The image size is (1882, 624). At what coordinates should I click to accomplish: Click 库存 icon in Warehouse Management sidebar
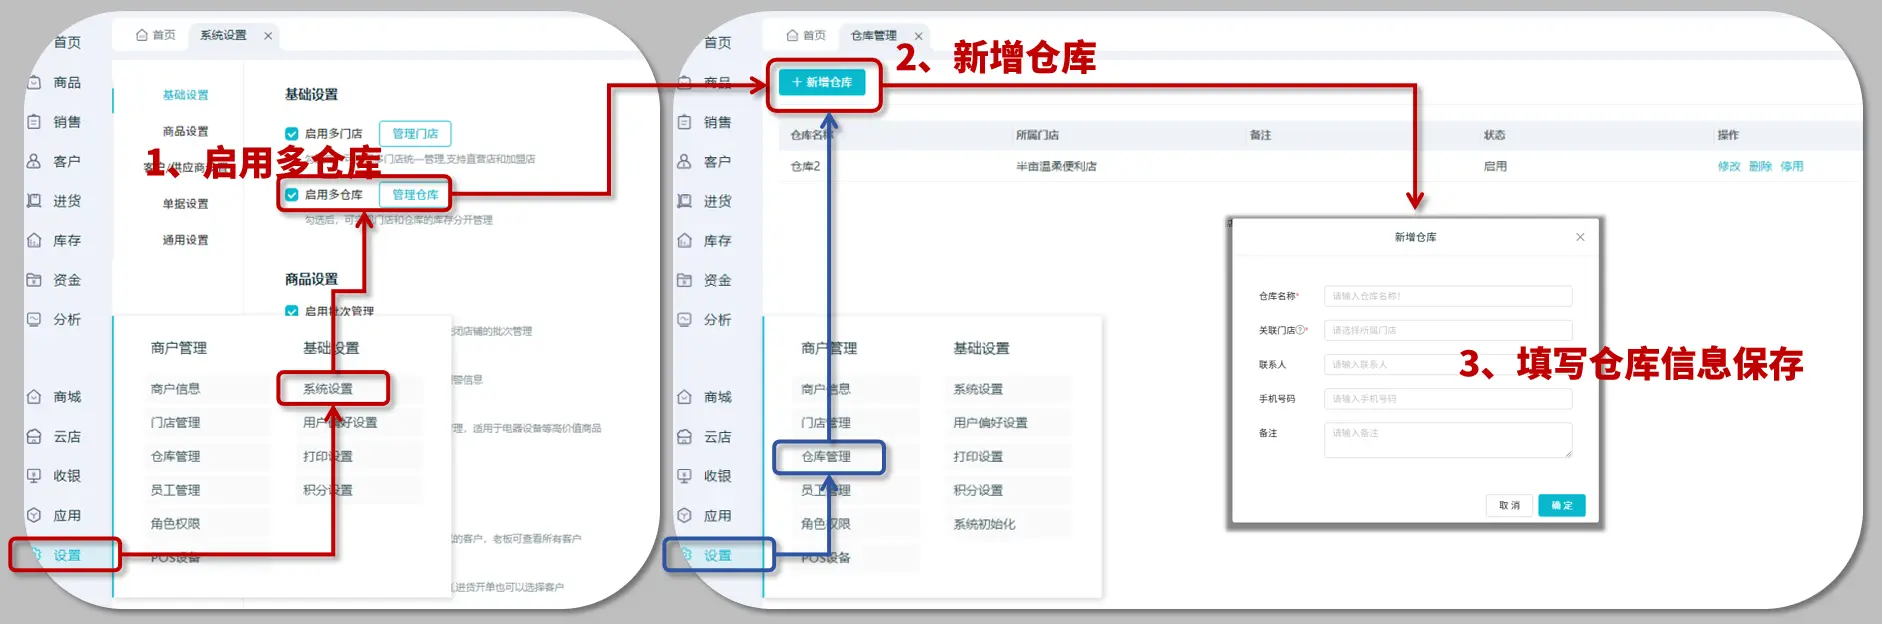point(685,240)
